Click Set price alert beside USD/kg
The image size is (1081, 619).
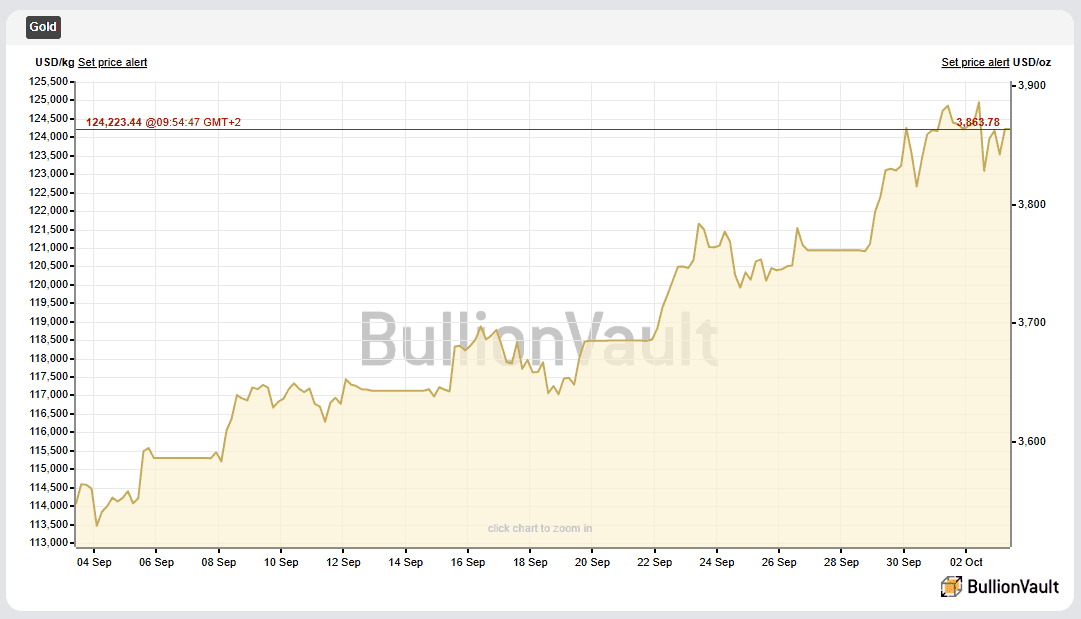112,62
